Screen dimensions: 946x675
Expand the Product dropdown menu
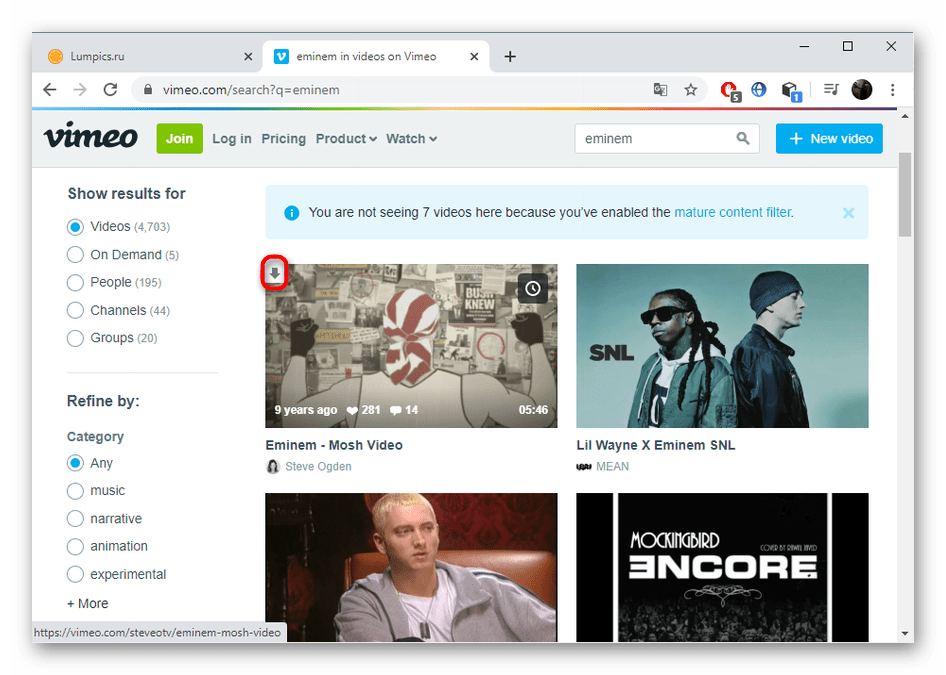pyautogui.click(x=346, y=139)
